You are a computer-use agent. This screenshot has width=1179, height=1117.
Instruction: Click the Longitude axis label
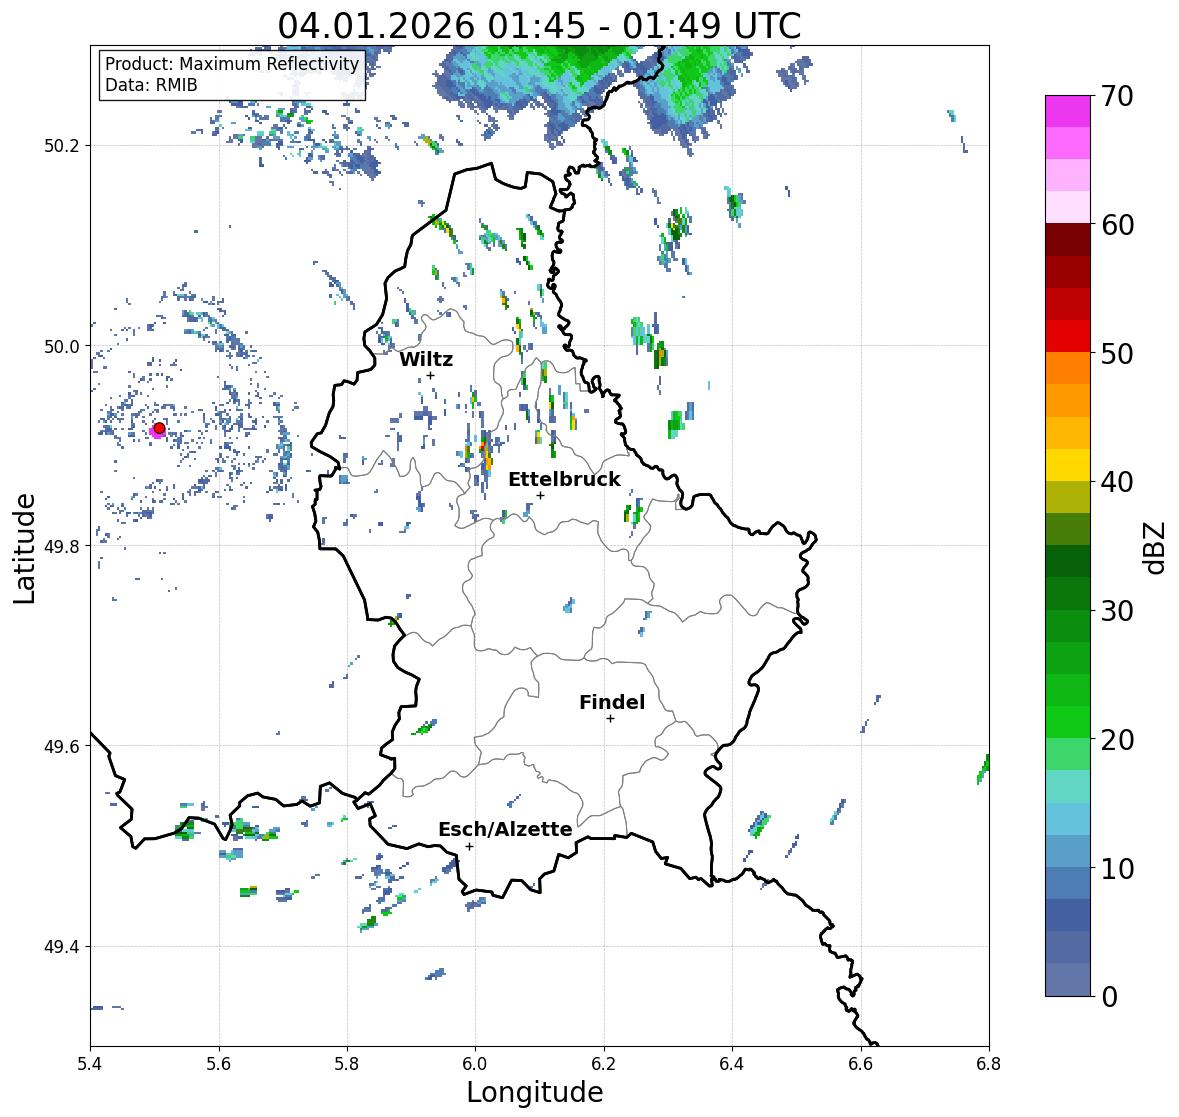click(535, 1092)
